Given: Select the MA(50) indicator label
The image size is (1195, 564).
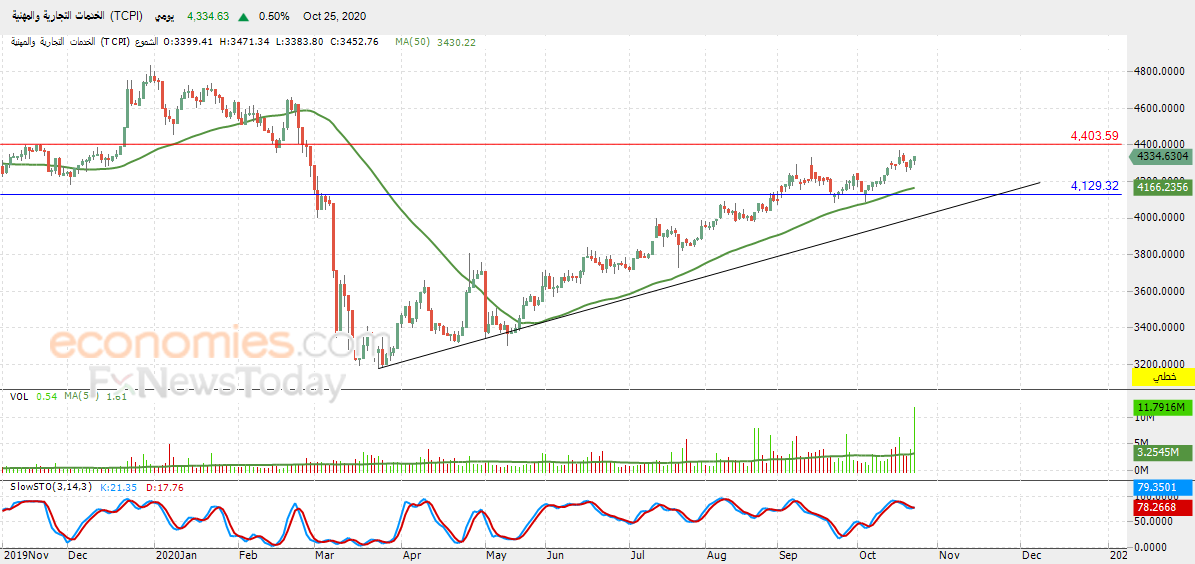Looking at the screenshot, I should [x=413, y=42].
